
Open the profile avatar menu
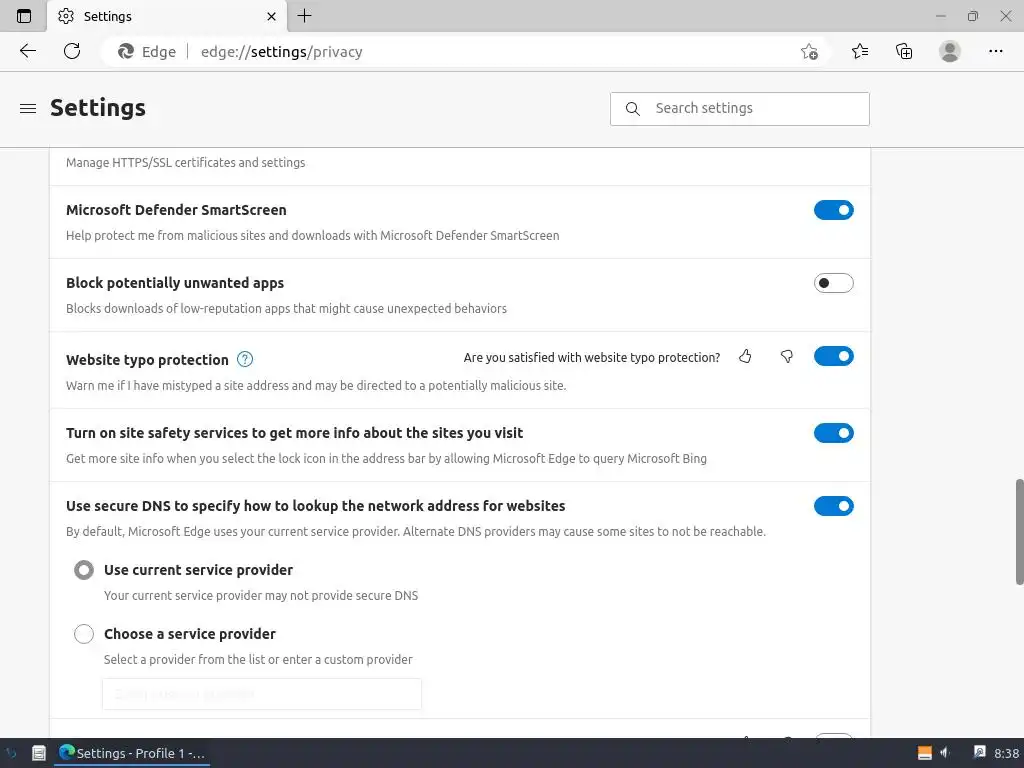950,51
